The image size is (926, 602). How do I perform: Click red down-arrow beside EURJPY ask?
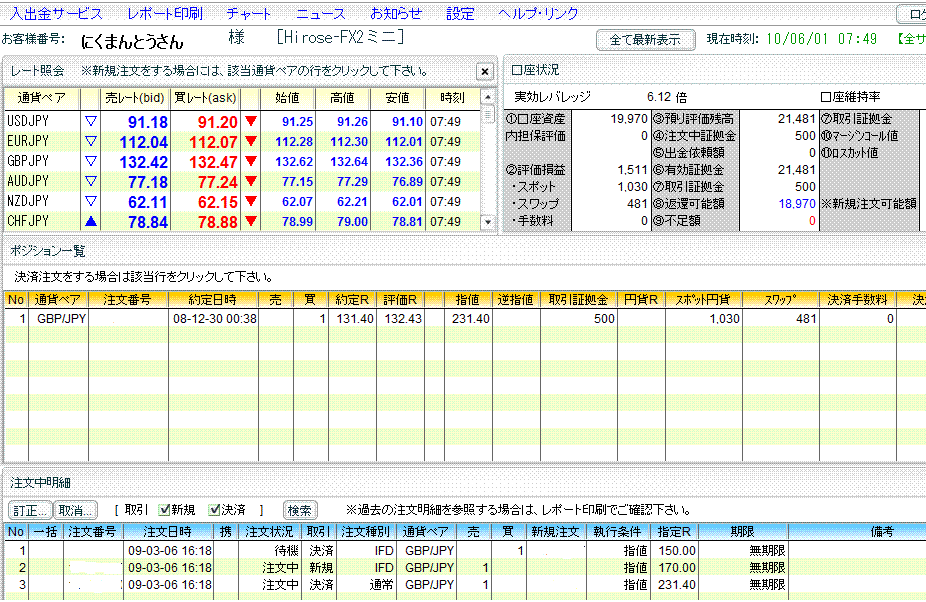click(x=250, y=141)
